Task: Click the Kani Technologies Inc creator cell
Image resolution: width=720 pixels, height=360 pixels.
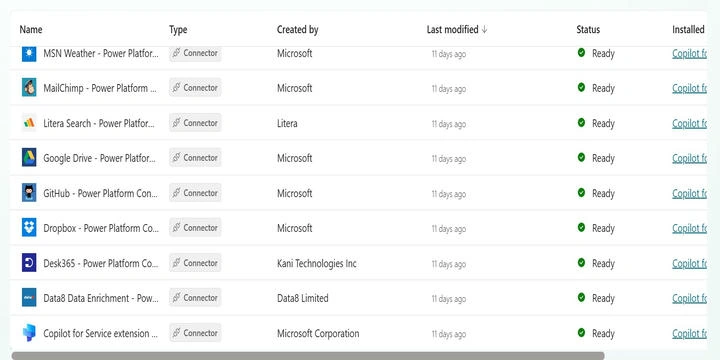Action: tap(317, 264)
